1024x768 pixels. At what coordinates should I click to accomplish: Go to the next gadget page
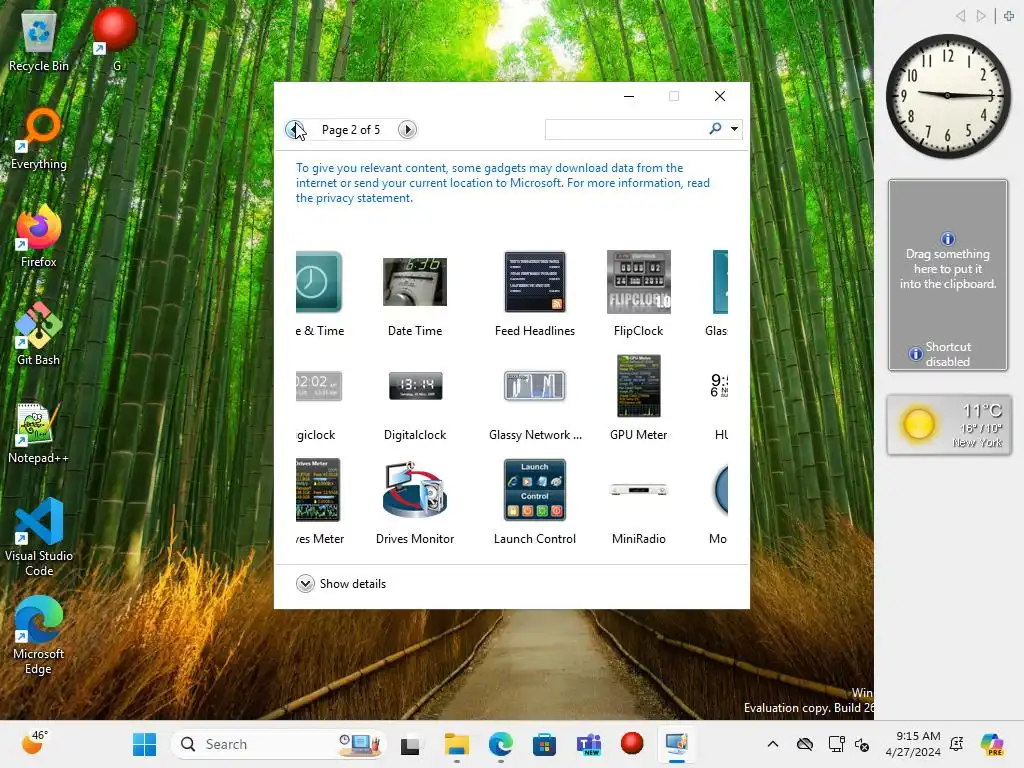tap(407, 129)
